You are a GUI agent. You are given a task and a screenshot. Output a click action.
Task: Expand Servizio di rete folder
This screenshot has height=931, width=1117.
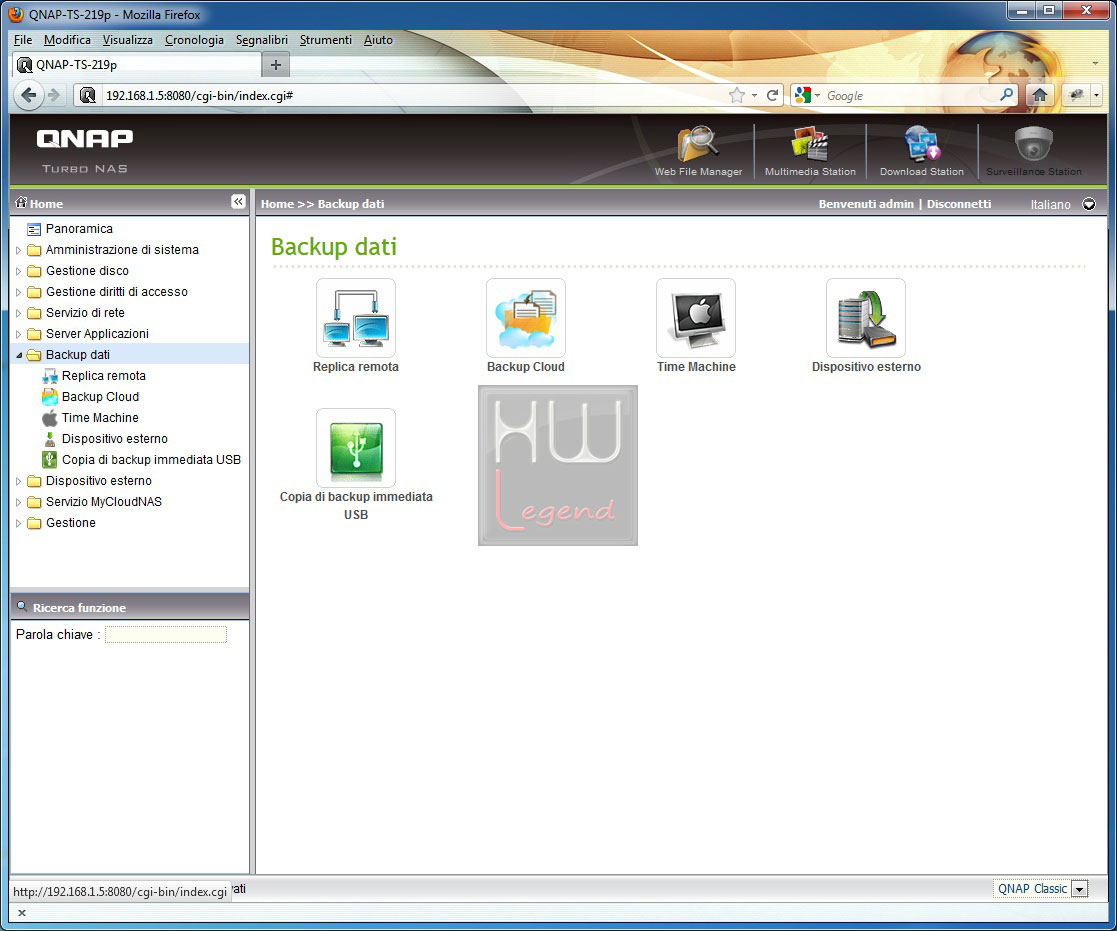click(x=19, y=313)
